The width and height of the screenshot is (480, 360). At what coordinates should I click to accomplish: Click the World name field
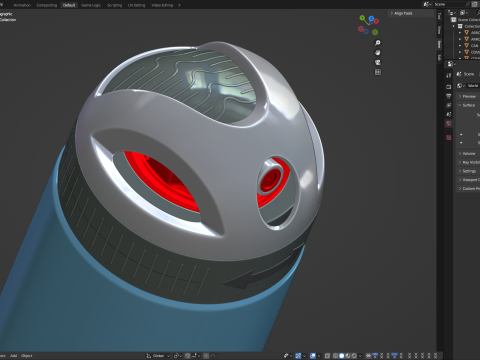pos(473,86)
